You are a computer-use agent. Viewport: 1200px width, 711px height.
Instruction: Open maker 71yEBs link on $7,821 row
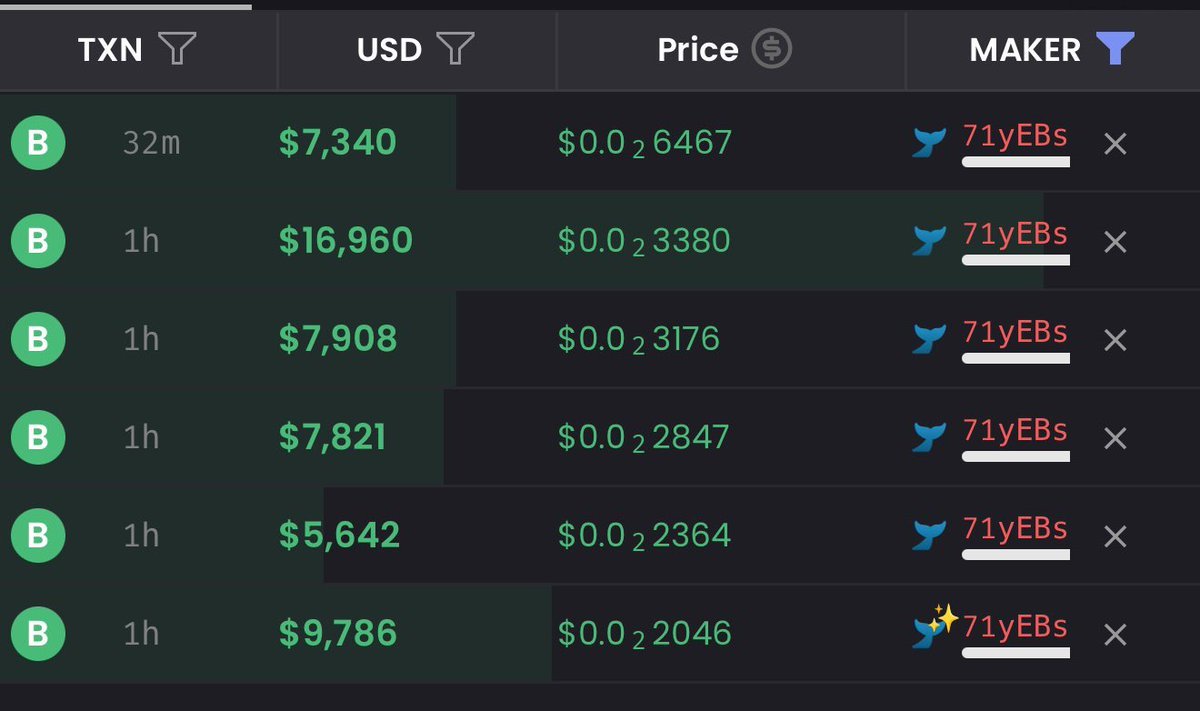(1015, 430)
